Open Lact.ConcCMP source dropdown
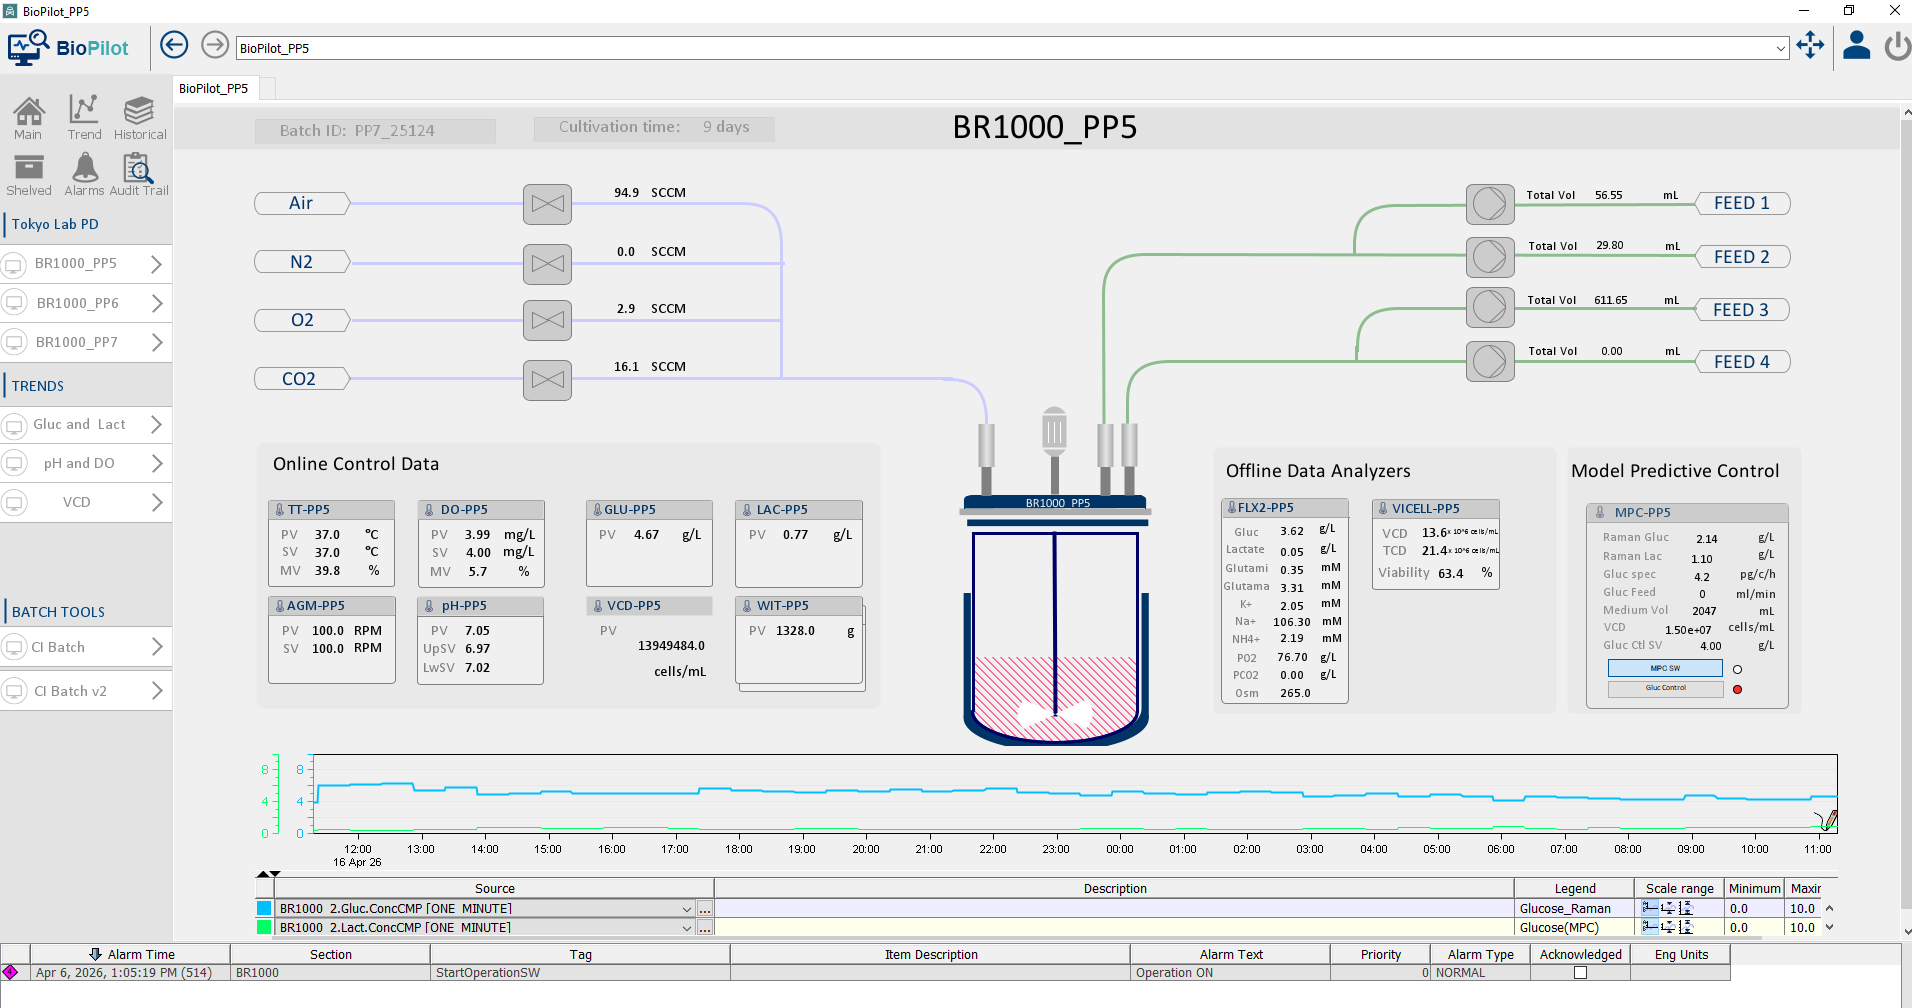Viewport: 1912px width, 1008px height. point(687,928)
